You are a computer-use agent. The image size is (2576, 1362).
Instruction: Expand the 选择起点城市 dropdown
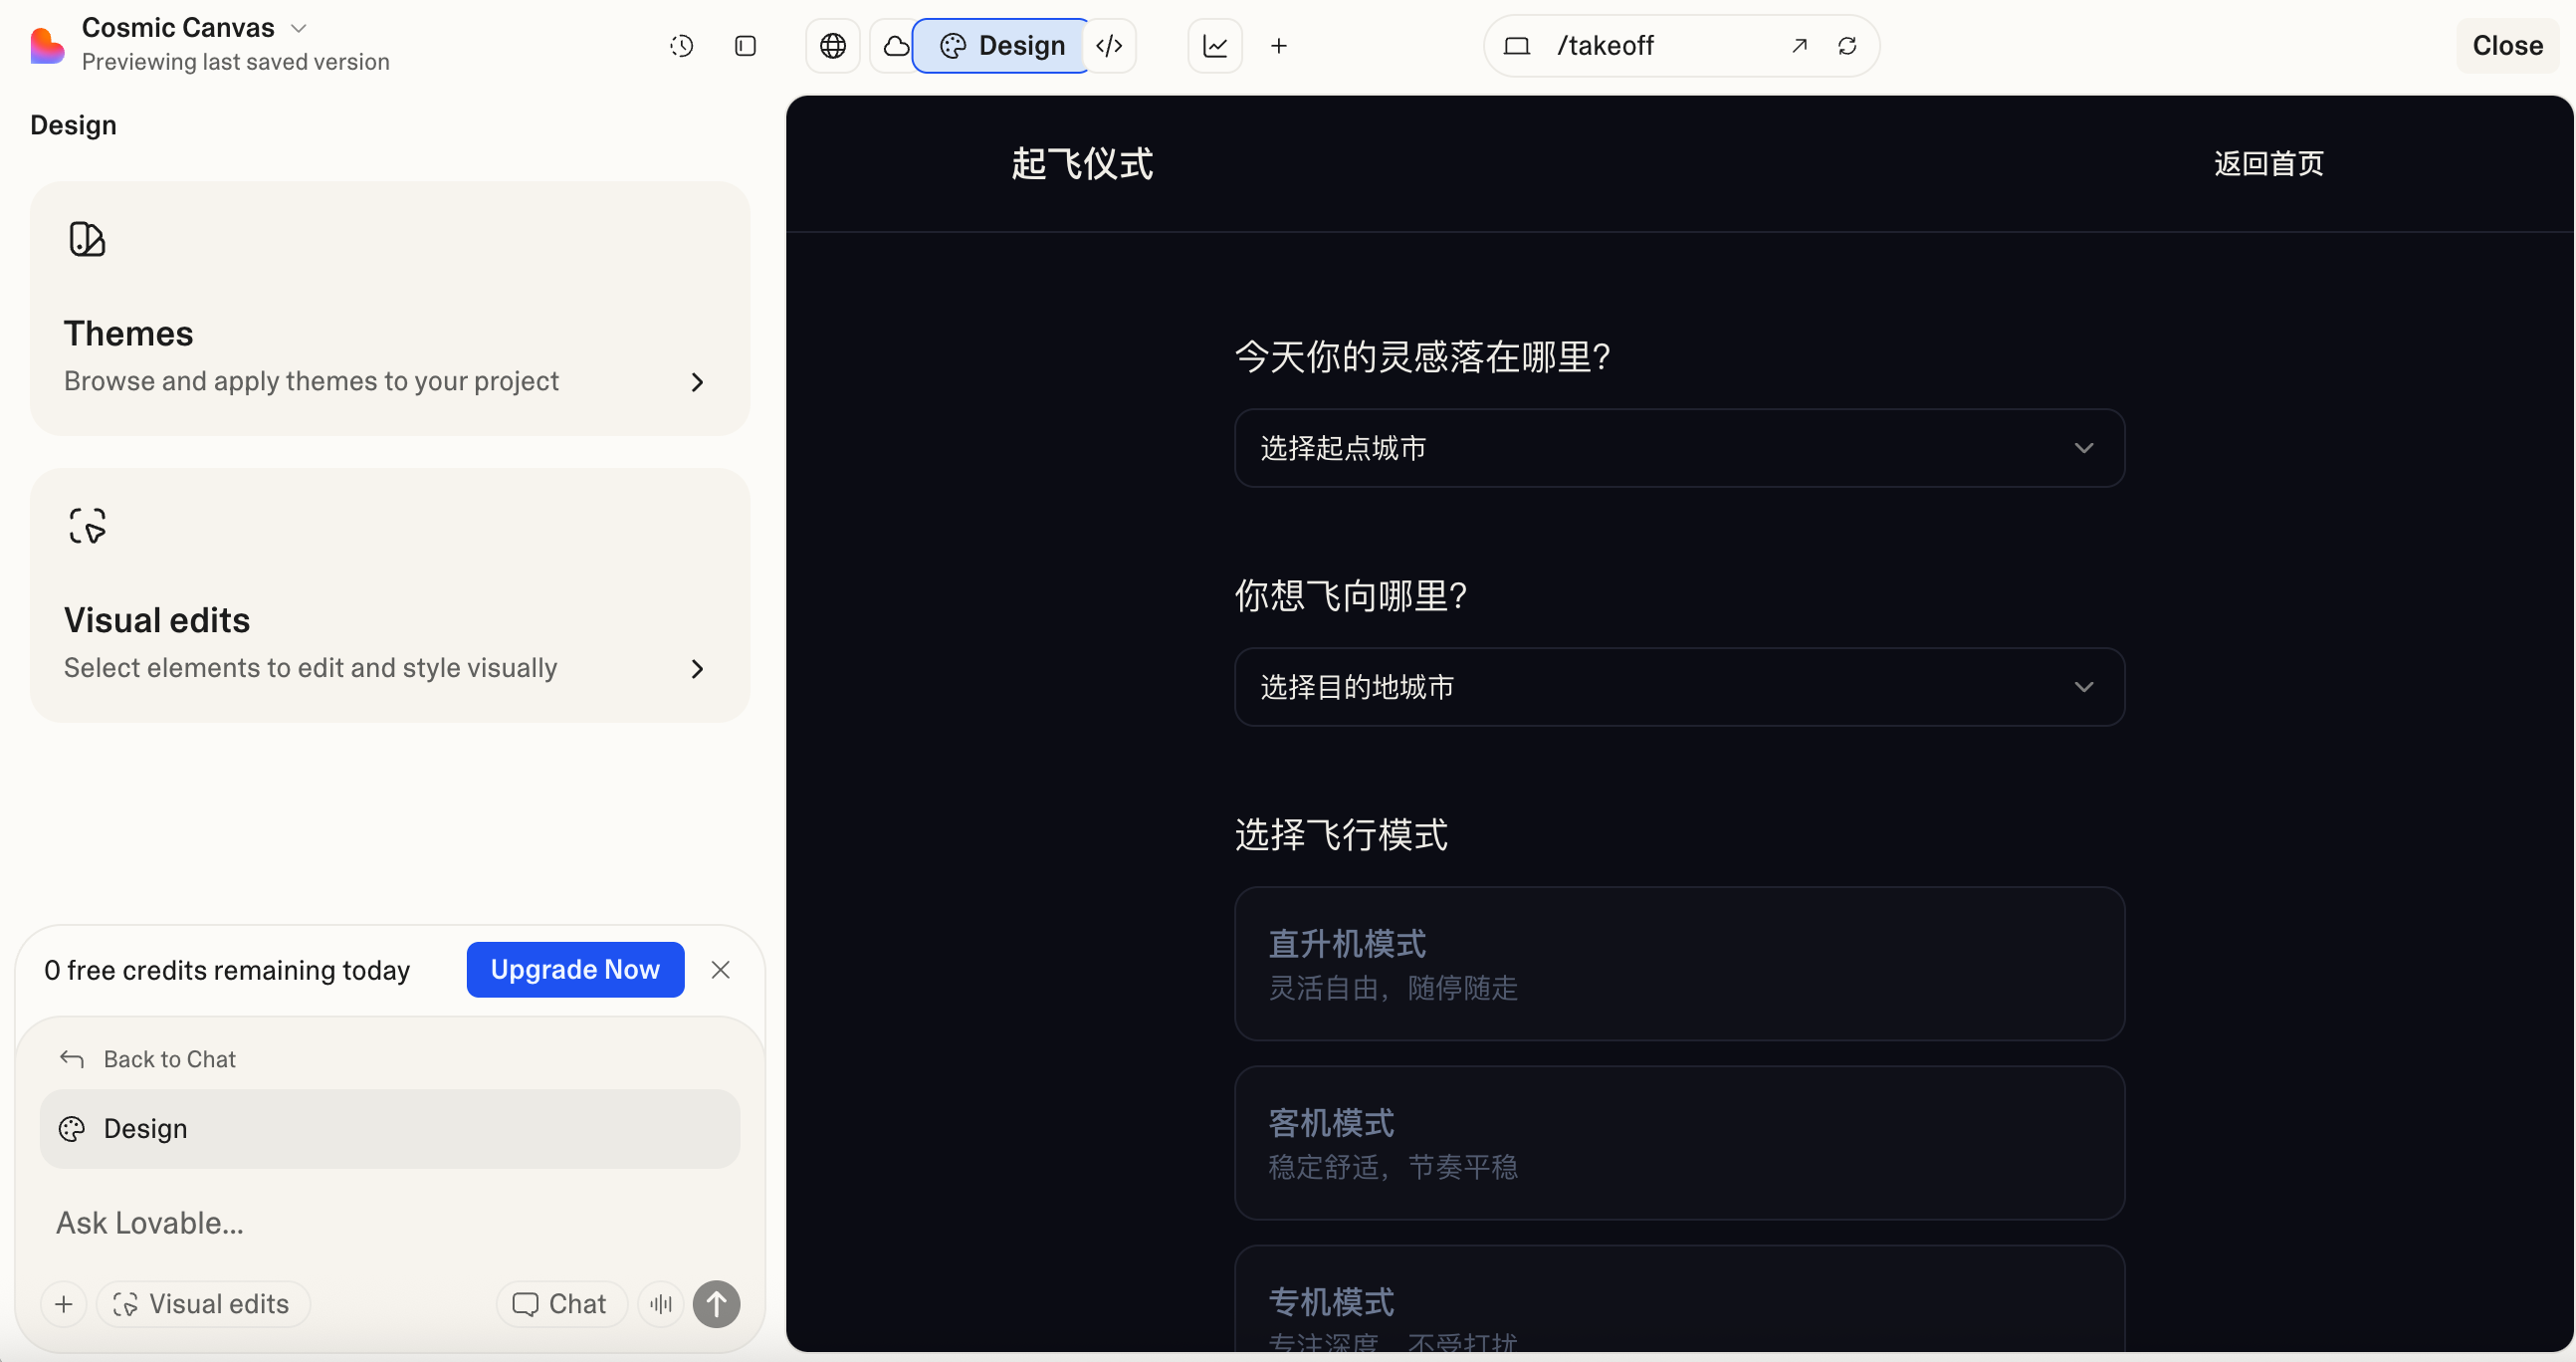click(x=1678, y=447)
